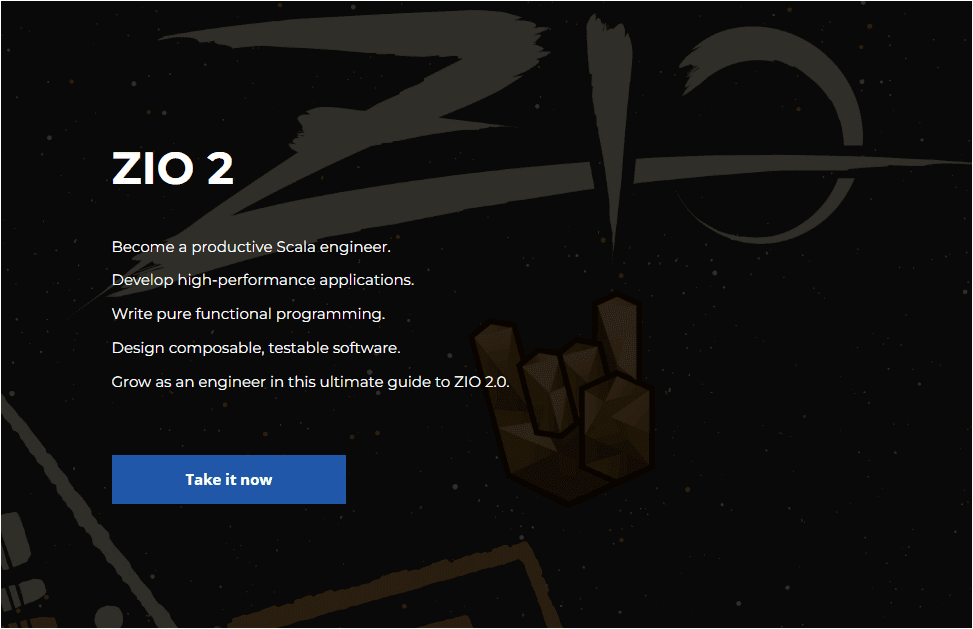This screenshot has width=973, height=629.
Task: Click "ZIO 2.0." at end of last line
Action: (x=482, y=382)
